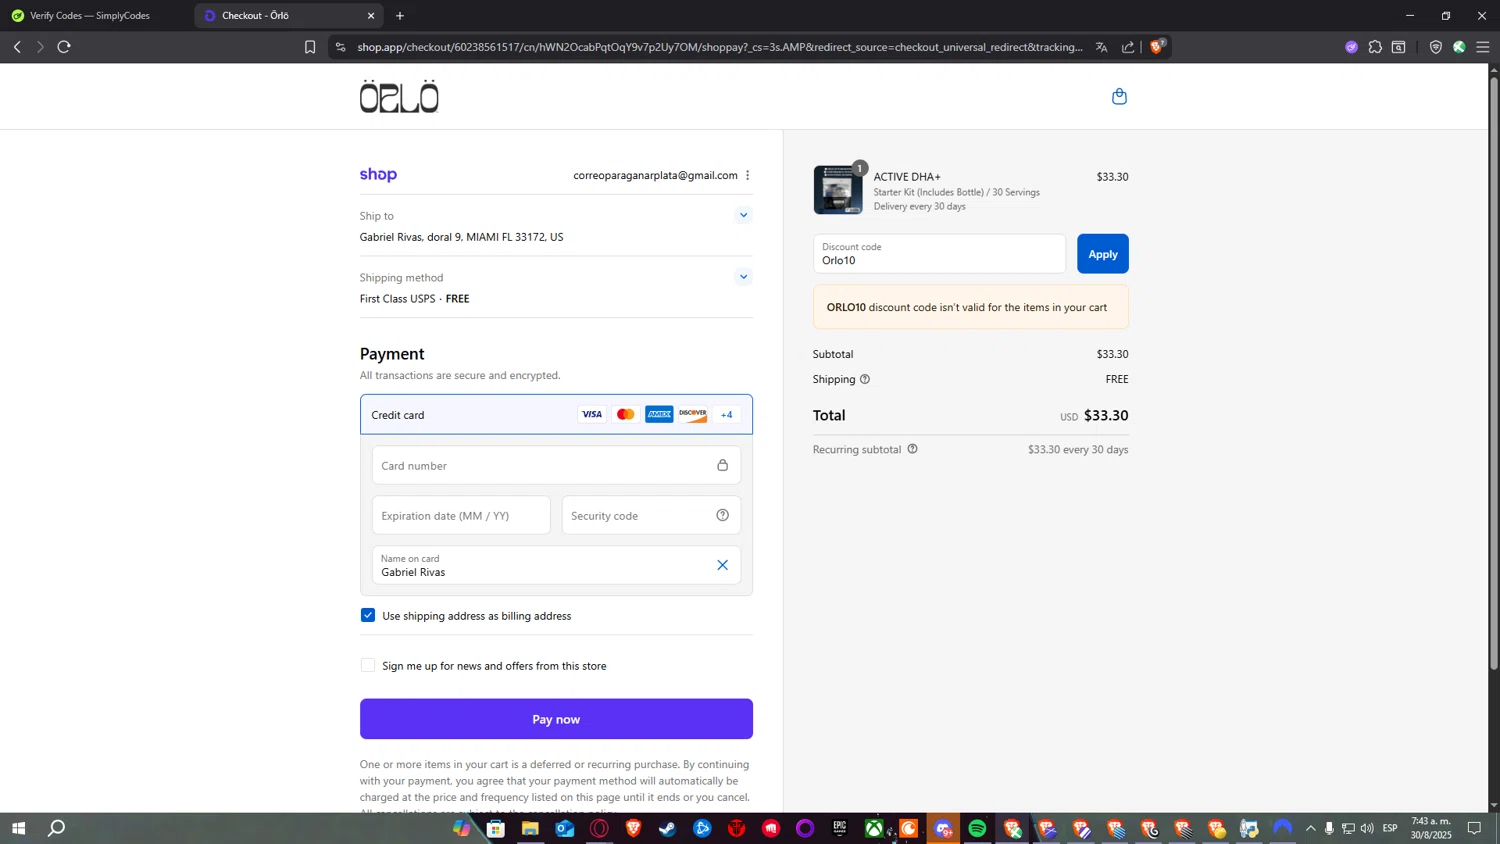Image resolution: width=1500 pixels, height=844 pixels.
Task: Click the Discount code input field
Action: [939, 254]
